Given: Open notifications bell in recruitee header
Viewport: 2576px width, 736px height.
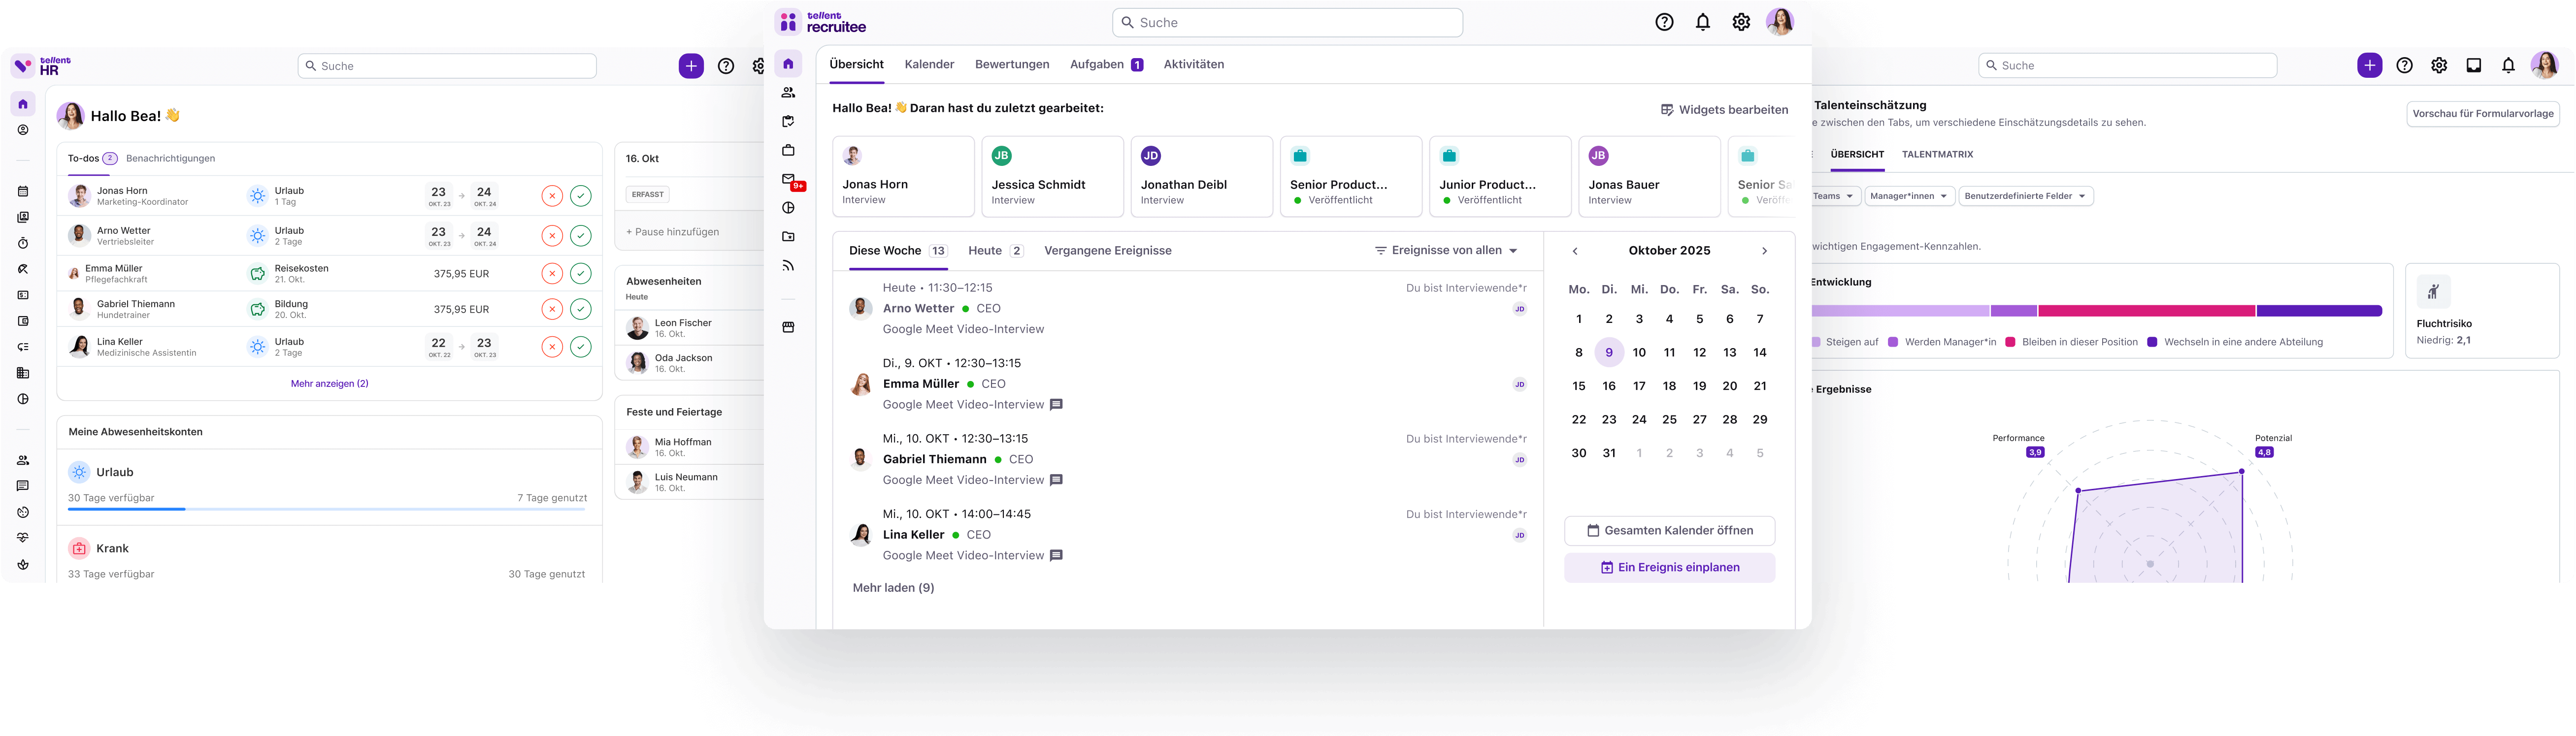Looking at the screenshot, I should coord(1702,22).
